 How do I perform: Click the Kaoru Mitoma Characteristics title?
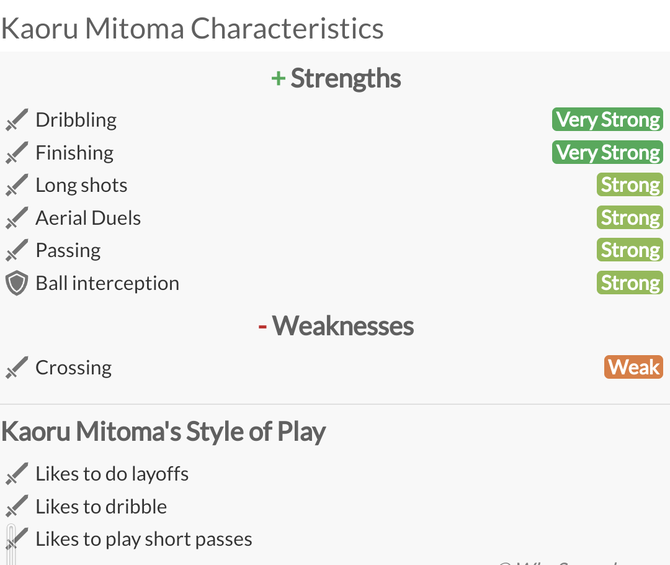pyautogui.click(x=192, y=28)
